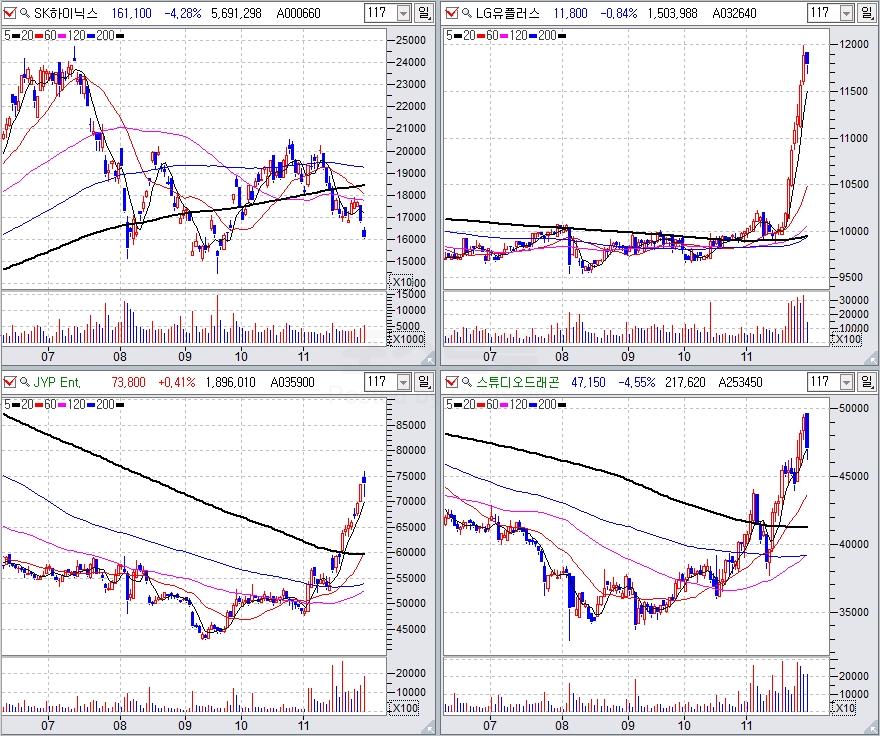Click the X1000 volume scale label on SK하이닉스
Viewport: 880px width, 736px height.
[409, 338]
